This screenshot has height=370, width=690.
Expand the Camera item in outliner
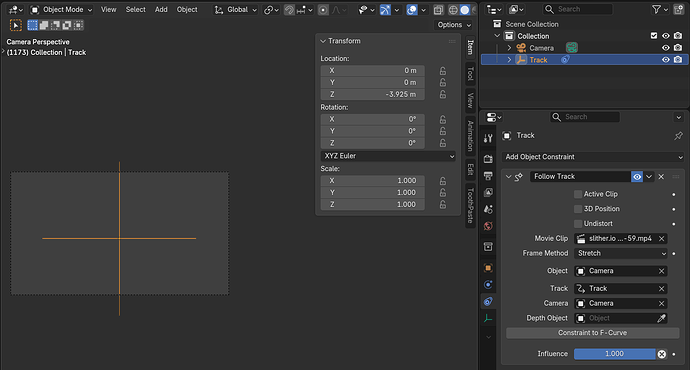[509, 48]
